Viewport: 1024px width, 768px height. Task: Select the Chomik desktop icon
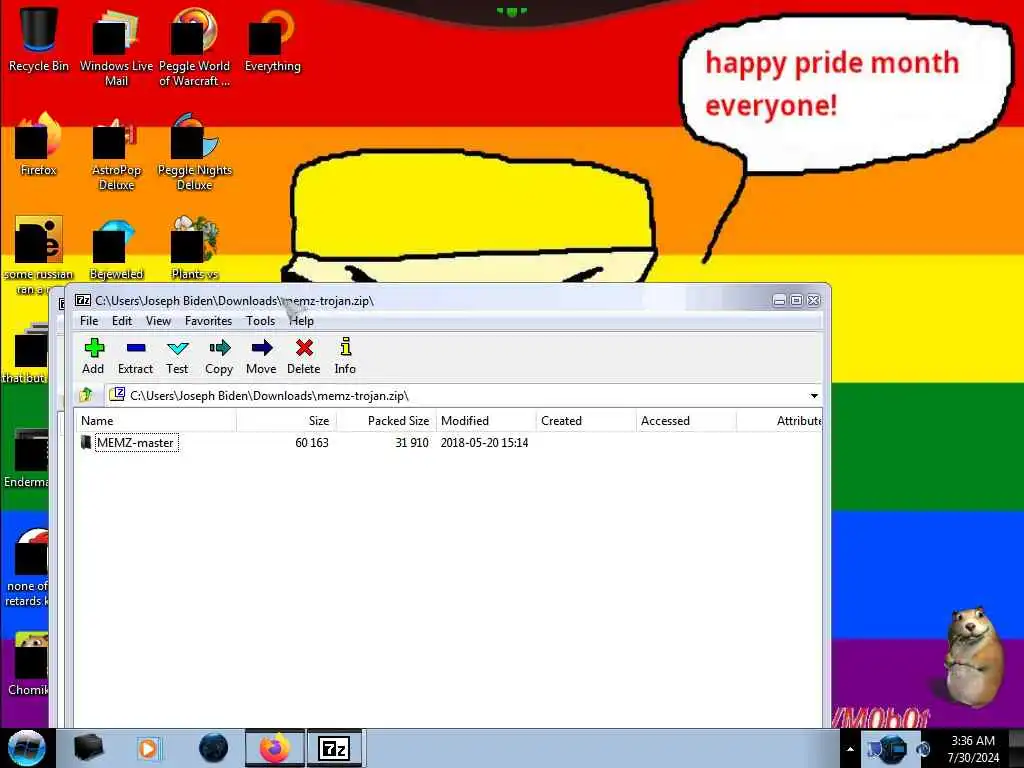click(x=27, y=665)
